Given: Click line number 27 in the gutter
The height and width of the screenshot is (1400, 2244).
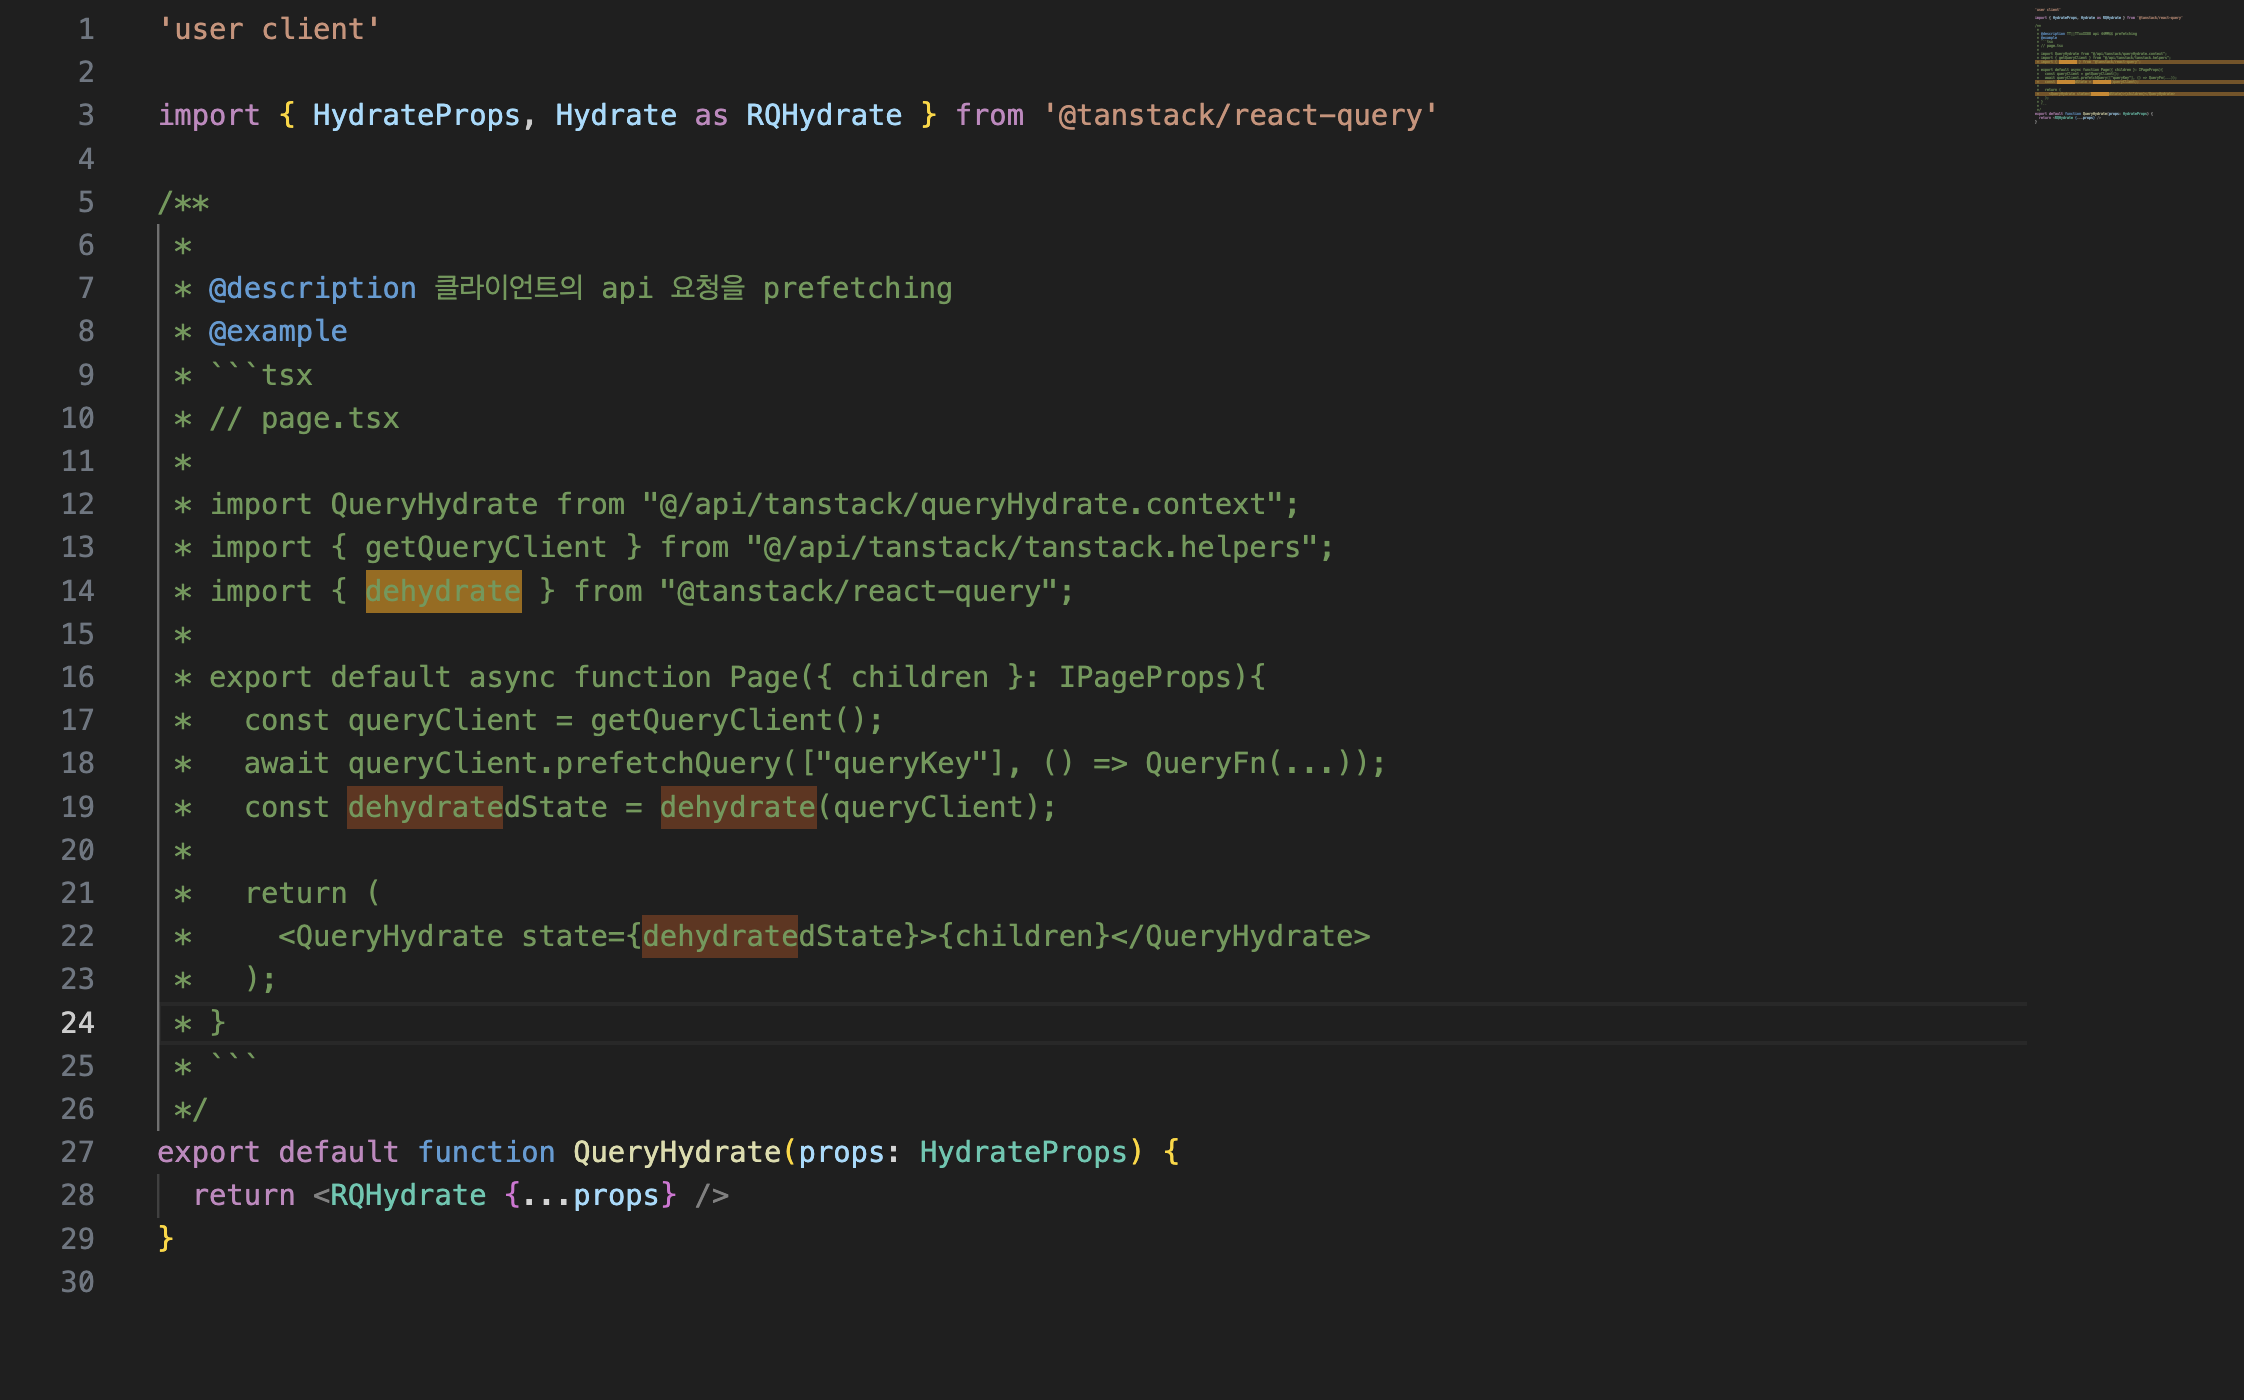Looking at the screenshot, I should [x=77, y=1152].
